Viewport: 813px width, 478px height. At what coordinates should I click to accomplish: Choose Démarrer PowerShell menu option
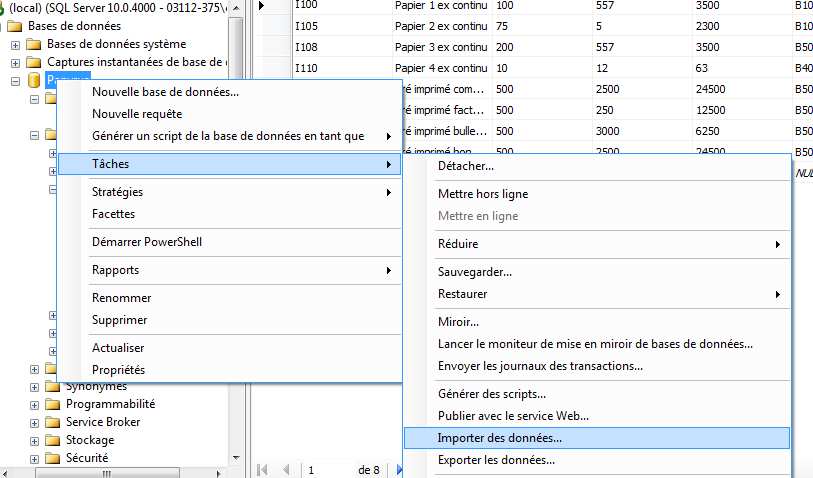click(147, 242)
